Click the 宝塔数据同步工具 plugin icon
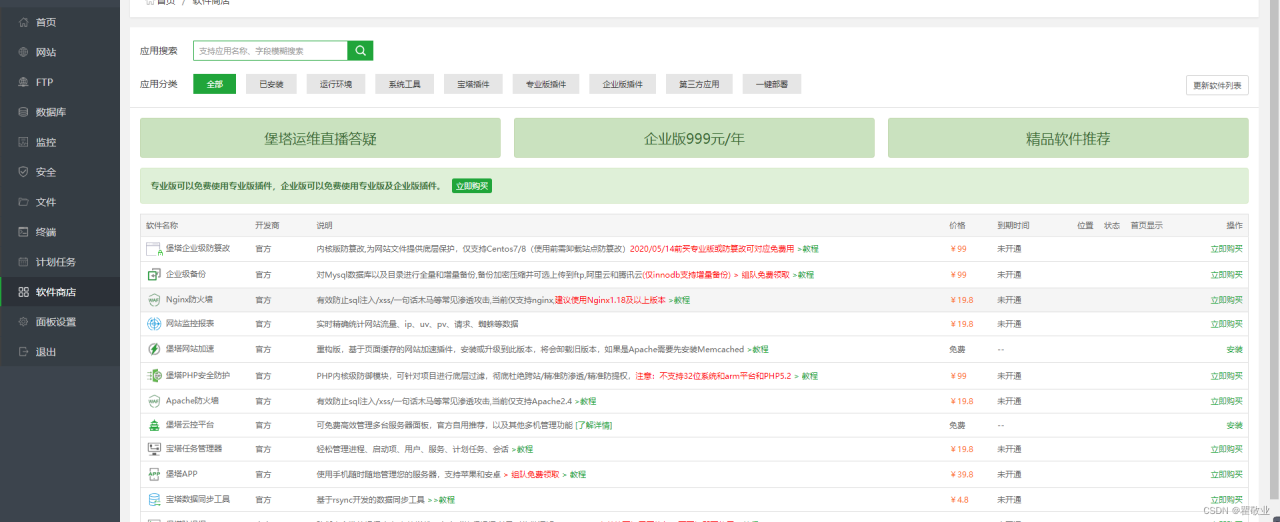Screen dimensions: 1280x522 154,499
